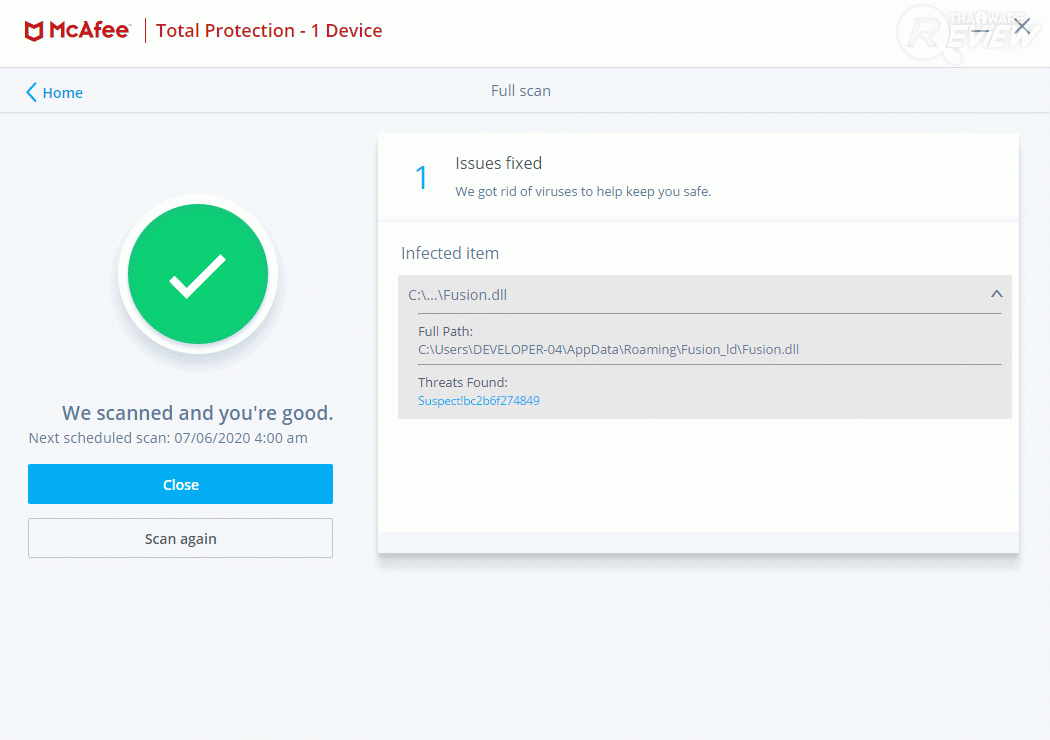Open the Suspect!bc2b6f274849 threat link
The width and height of the screenshot is (1050, 740).
click(478, 401)
